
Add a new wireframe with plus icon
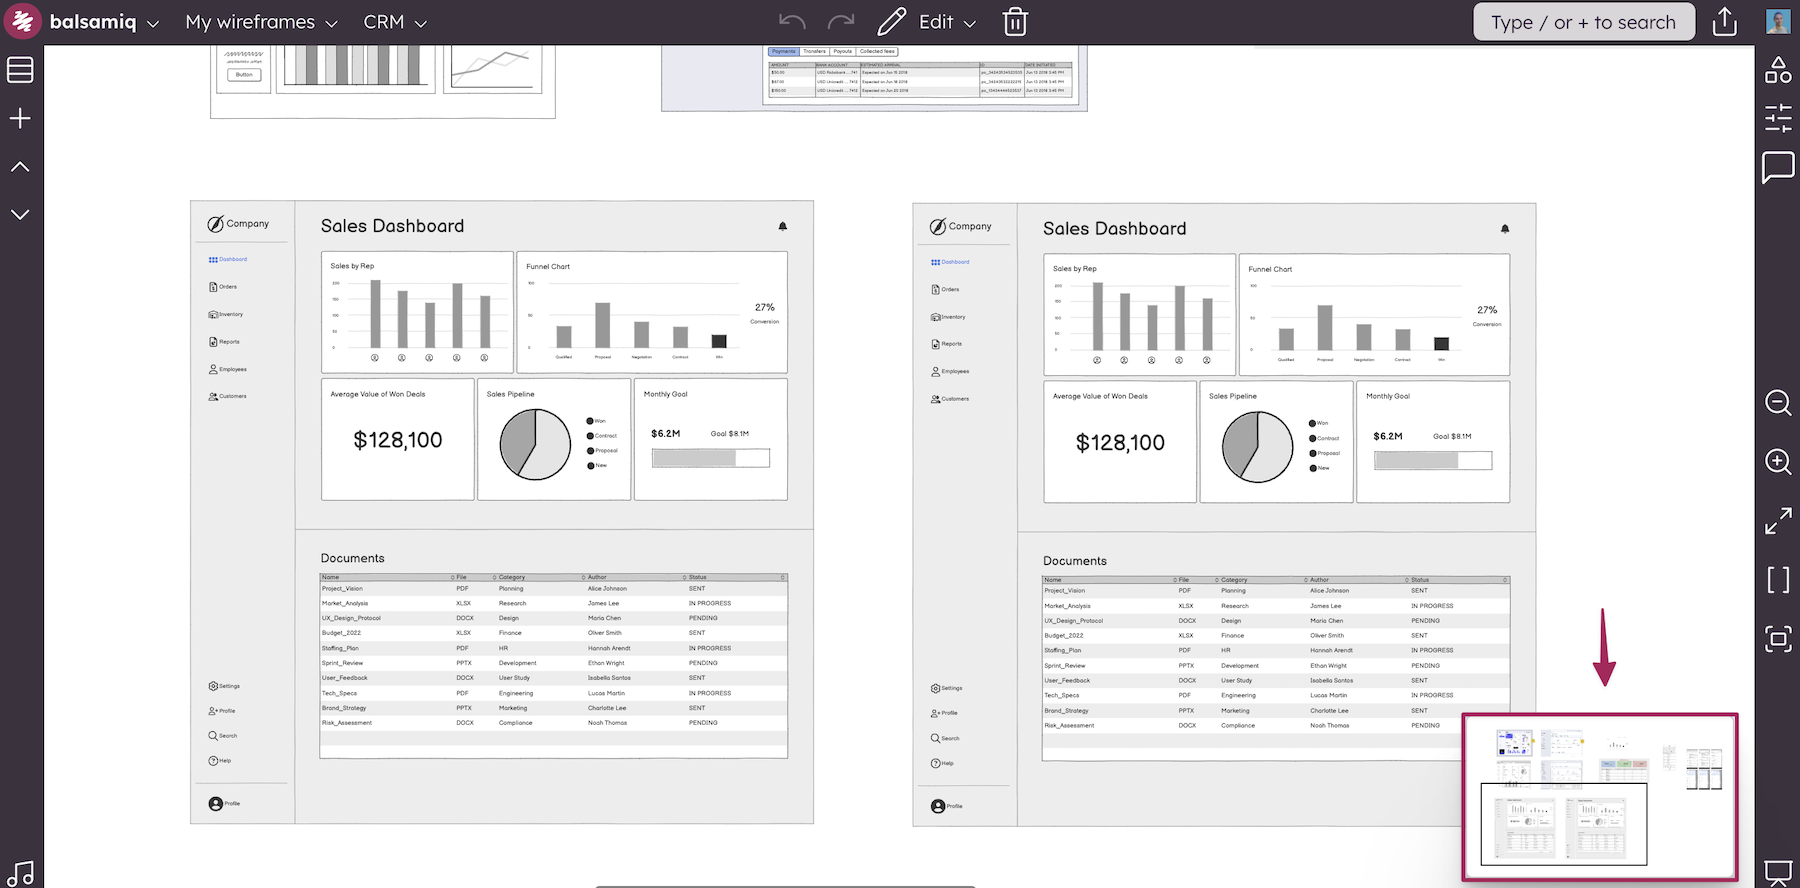point(20,119)
